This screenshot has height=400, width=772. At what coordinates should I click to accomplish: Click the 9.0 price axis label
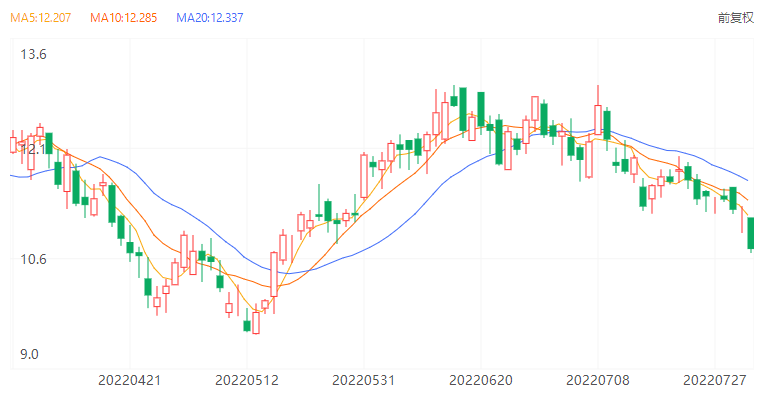pos(30,354)
